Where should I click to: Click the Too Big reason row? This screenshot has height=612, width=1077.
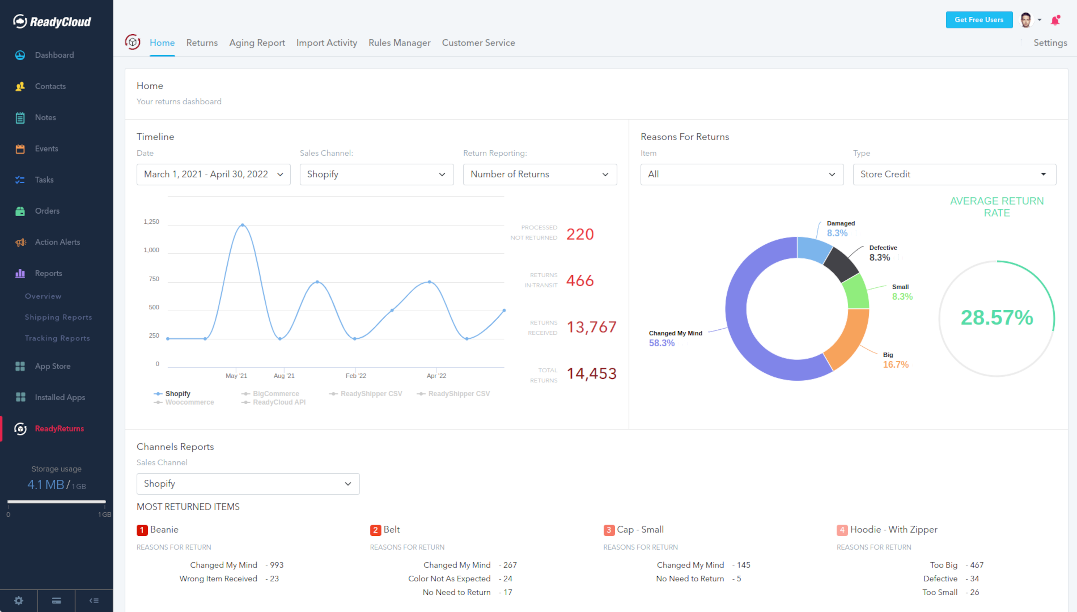pyautogui.click(x=957, y=565)
